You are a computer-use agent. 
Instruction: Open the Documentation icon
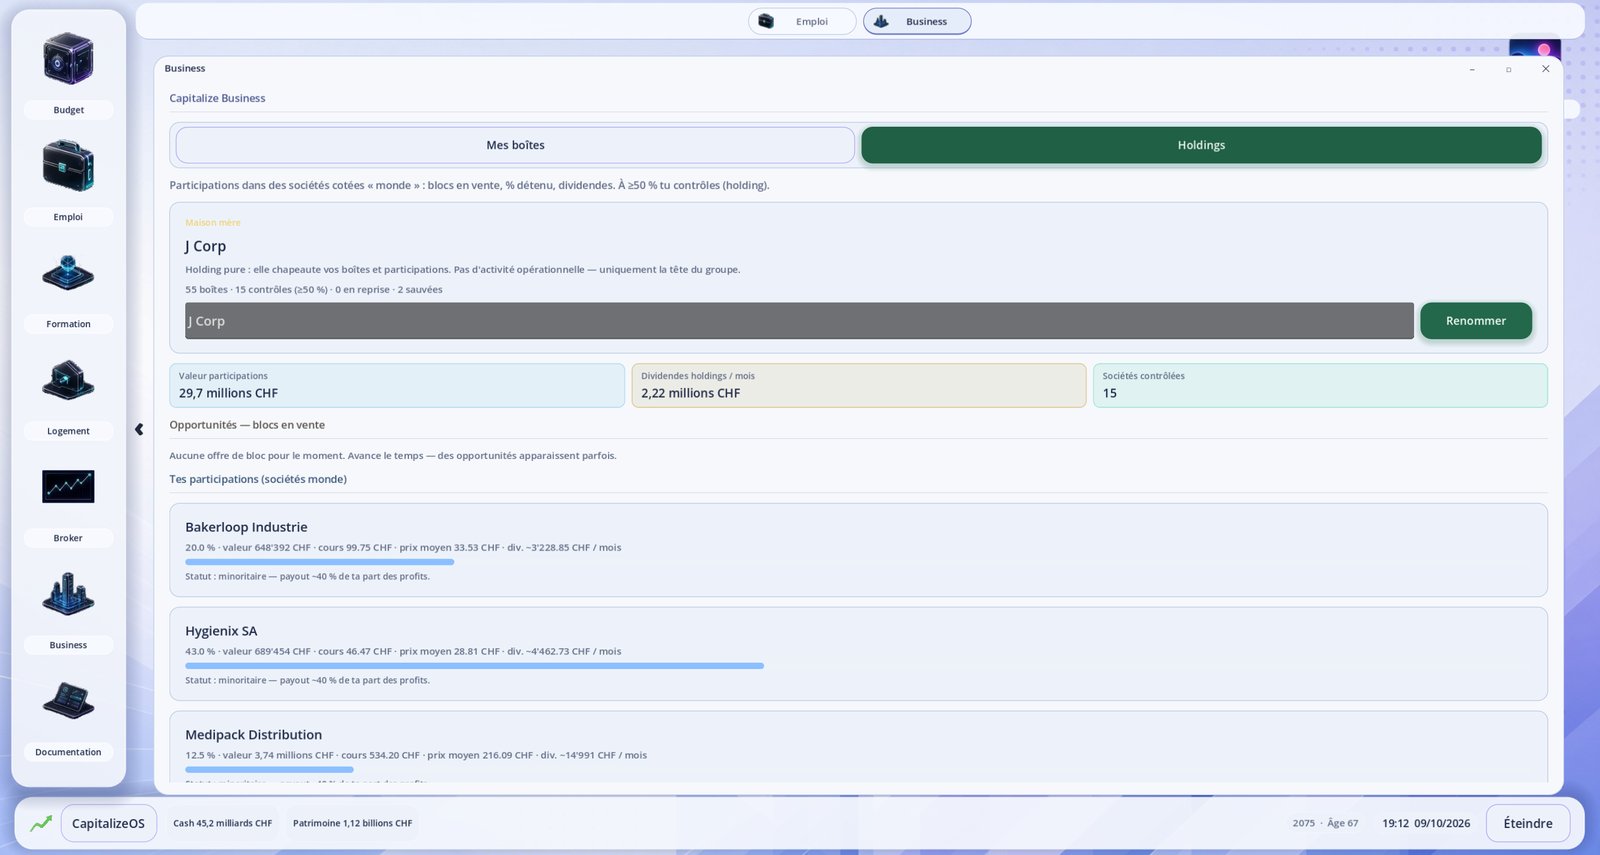[x=68, y=701]
